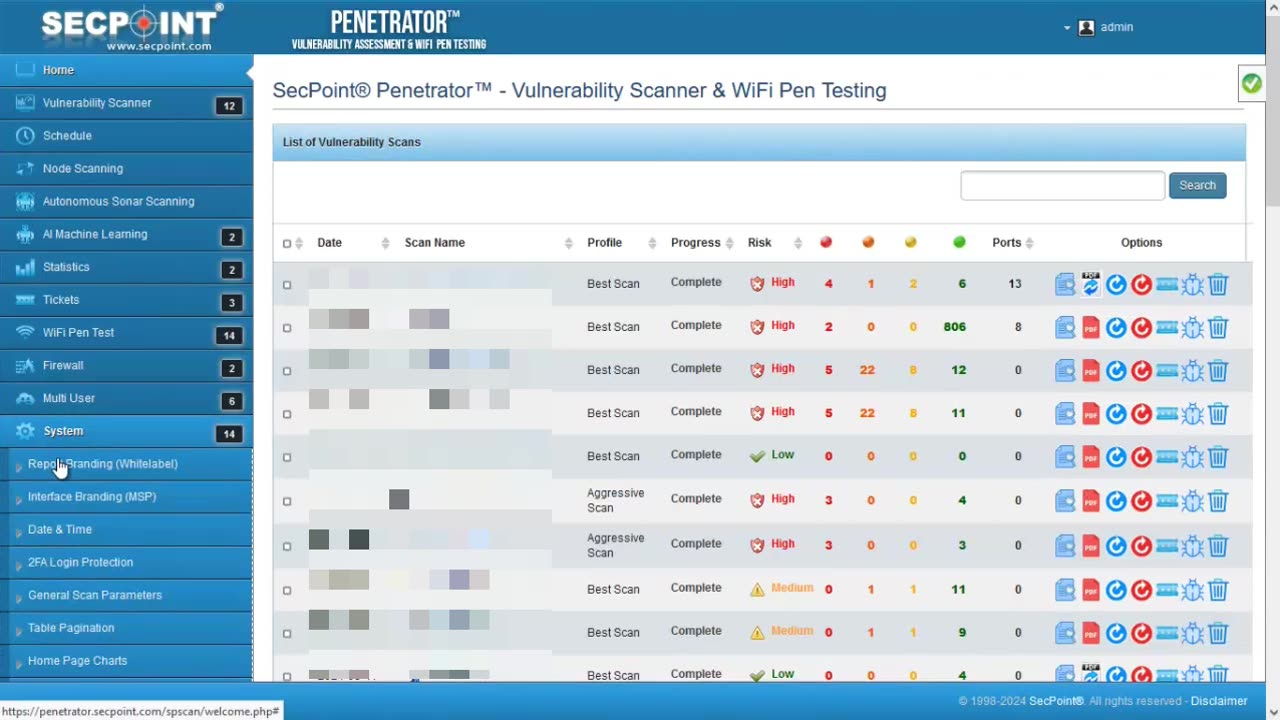Image resolution: width=1280 pixels, height=720 pixels.
Task: Sort by the Profile column header
Action: pyautogui.click(x=604, y=243)
